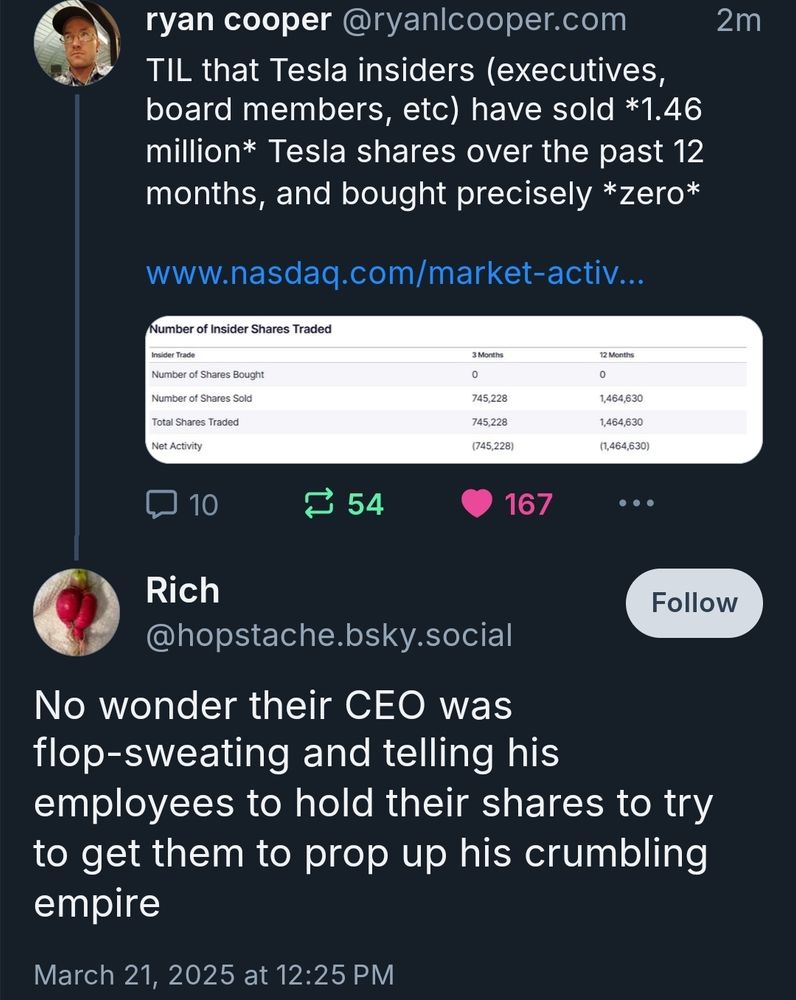
Task: Visit the @ryanlcooper.com handle
Action: (484, 20)
